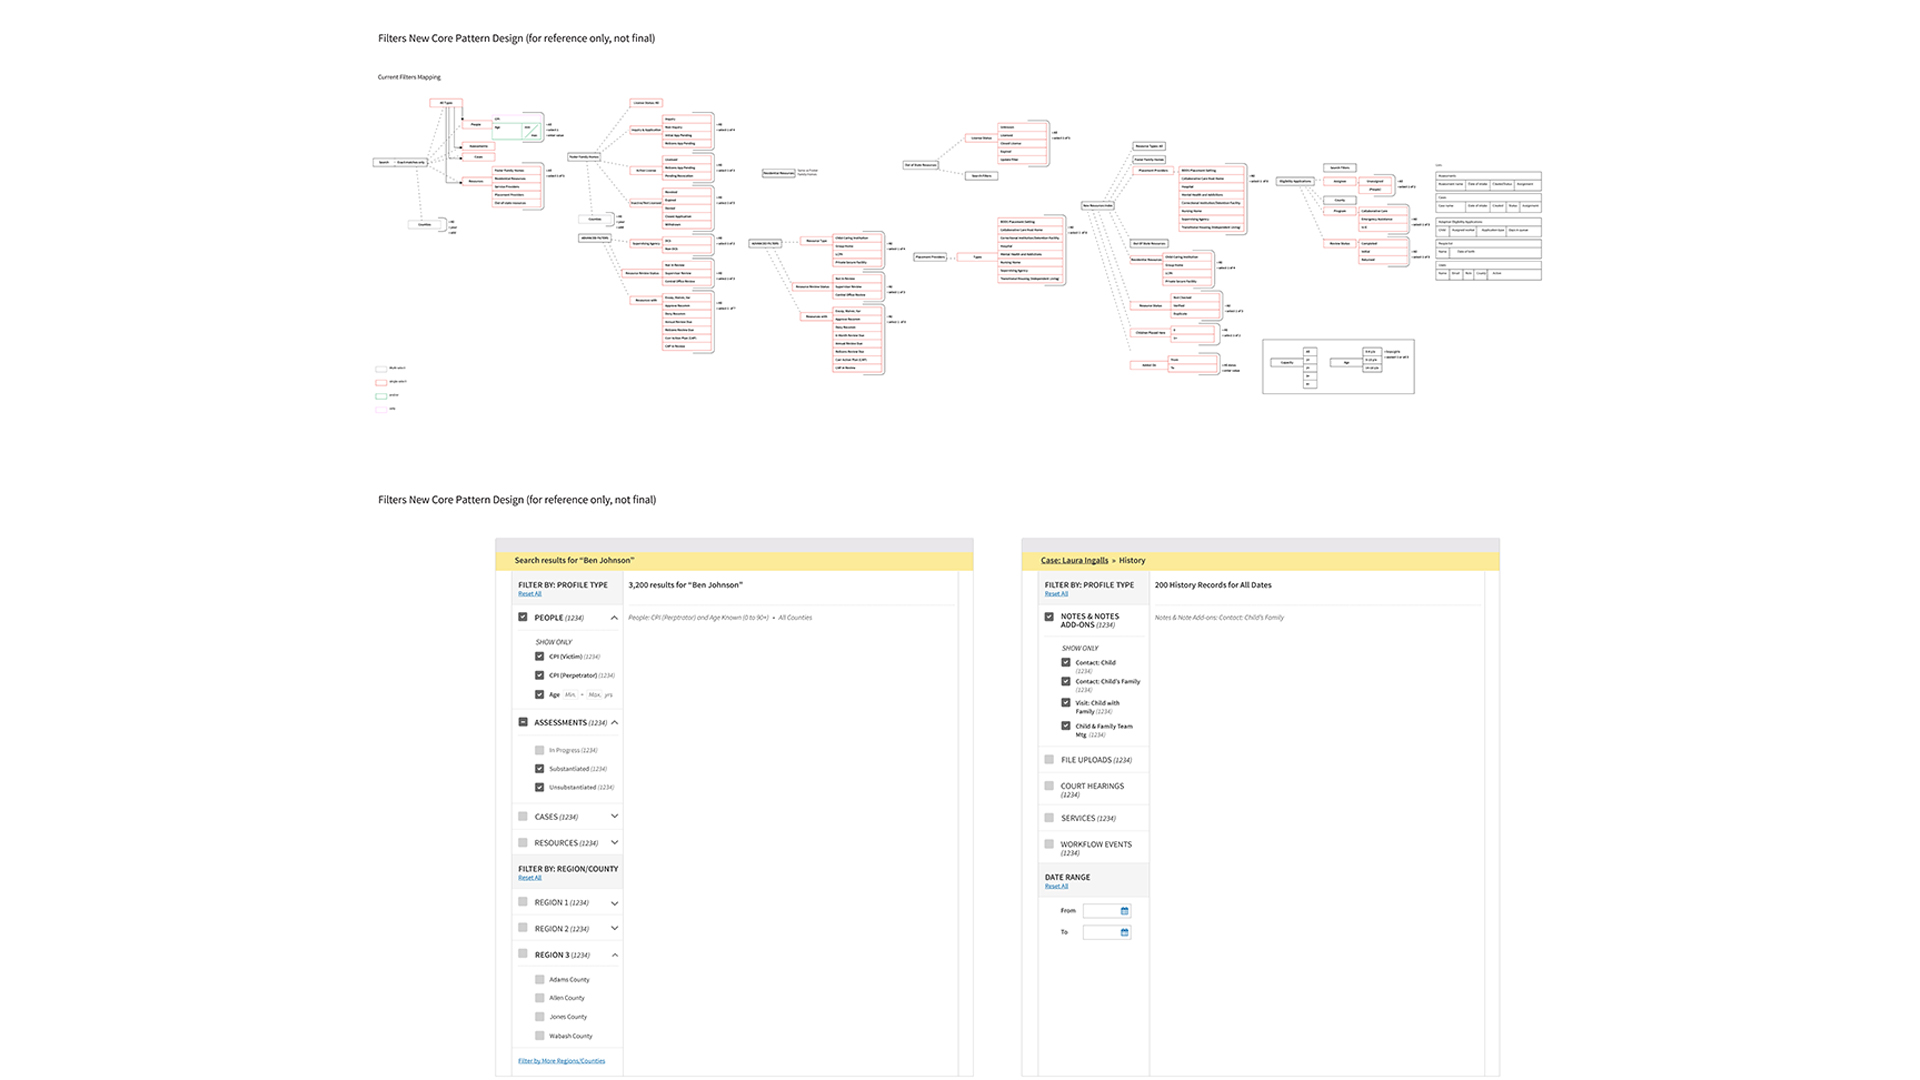Open the To date calendar picker

click(1124, 932)
